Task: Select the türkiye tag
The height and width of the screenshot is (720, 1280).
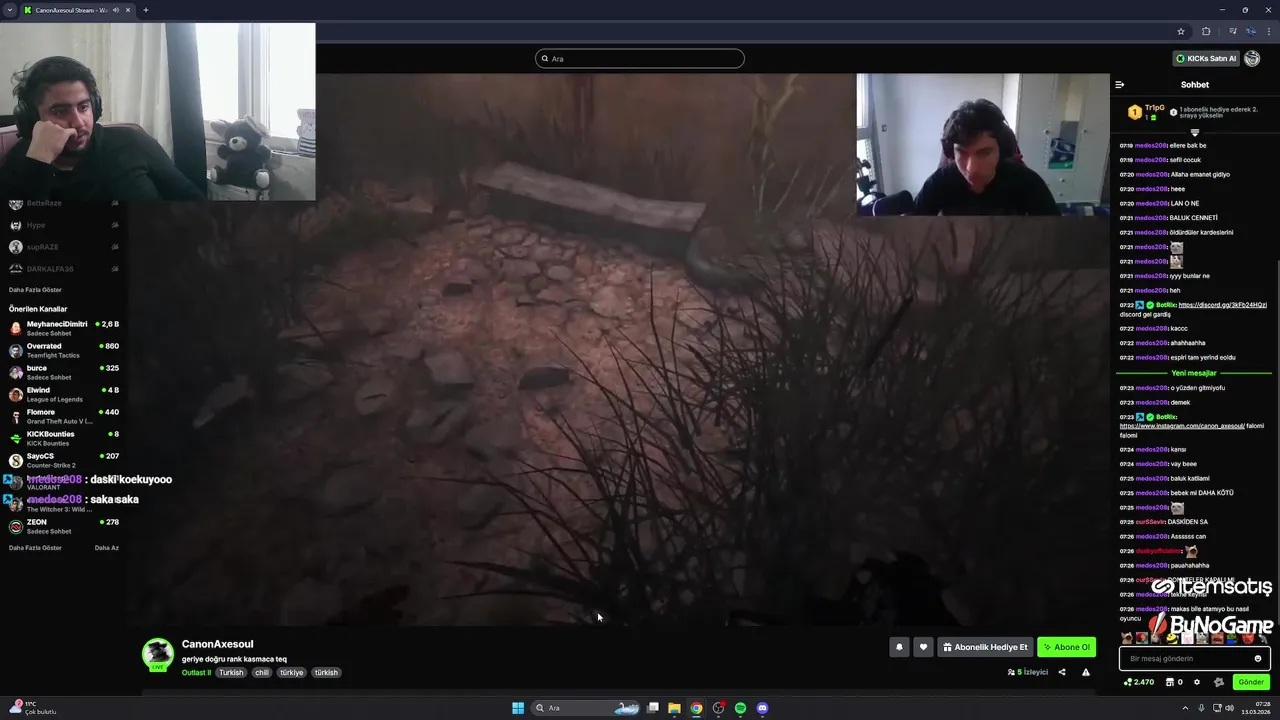Action: pyautogui.click(x=291, y=672)
